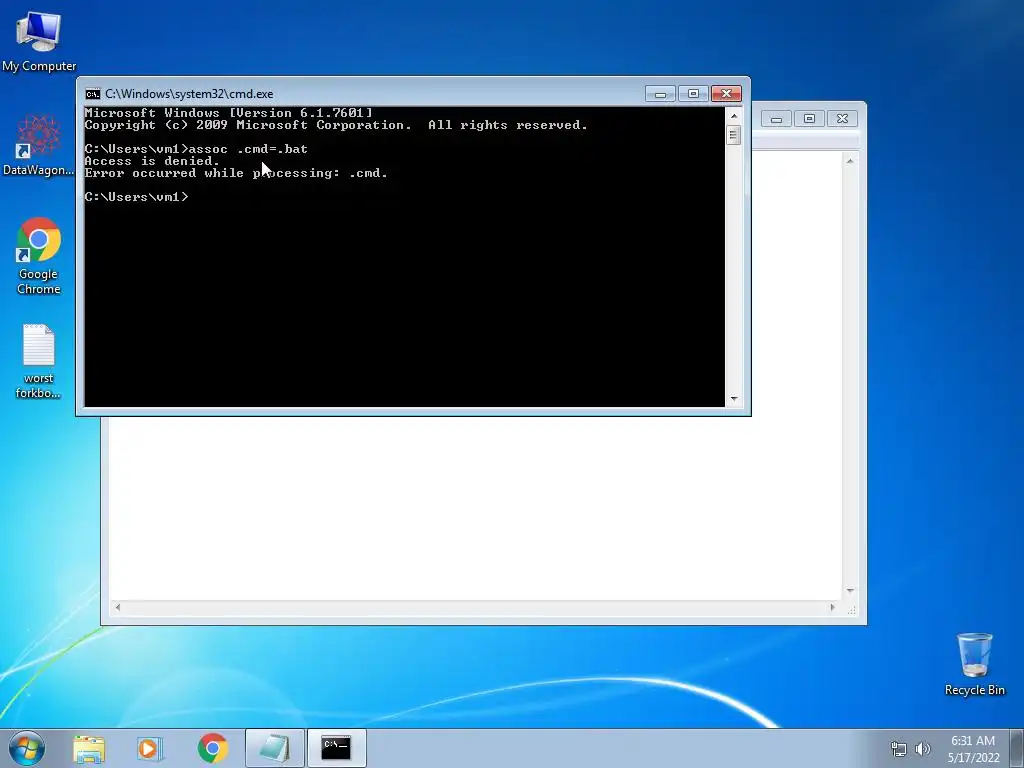This screenshot has width=1024, height=768.
Task: Click the cmd.exe window title text
Action: [189, 94]
